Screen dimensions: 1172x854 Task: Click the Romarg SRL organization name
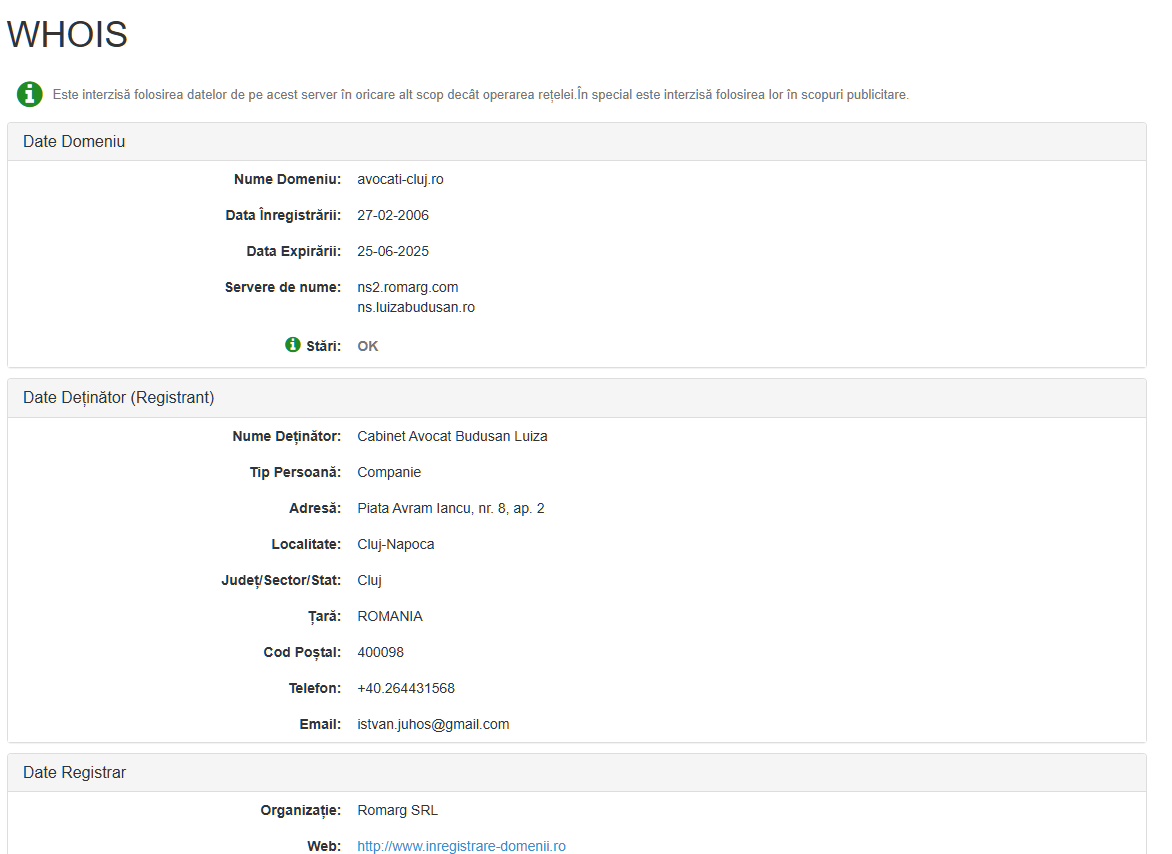pos(397,811)
